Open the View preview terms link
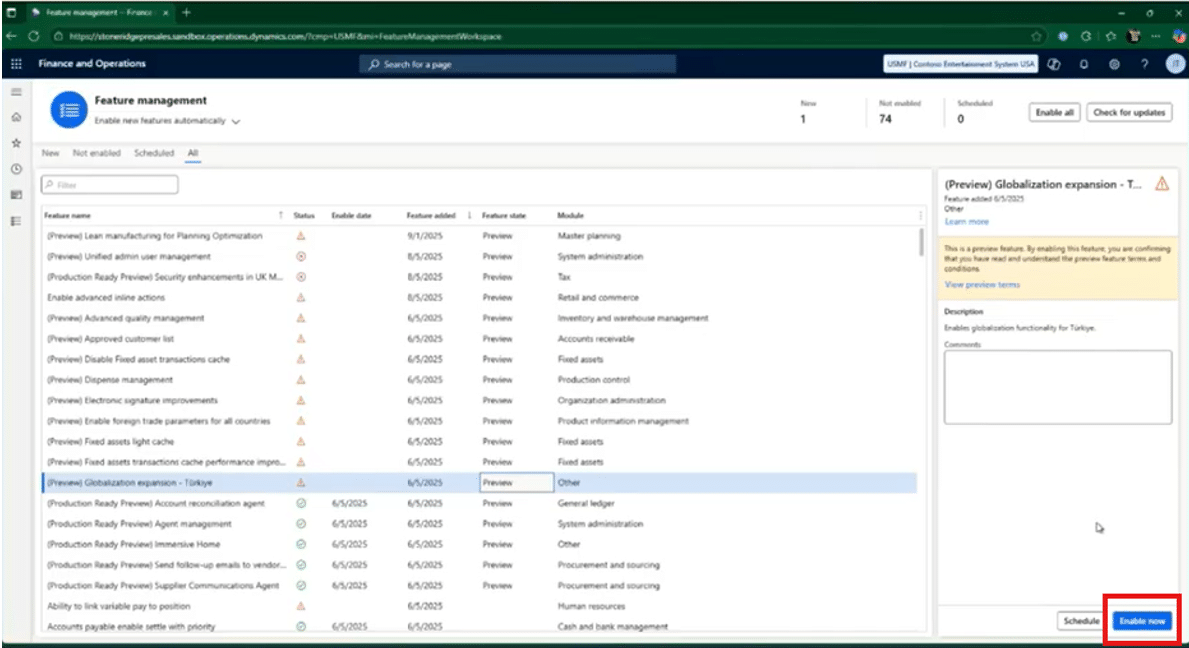The image size is (1189, 648). [x=982, y=285]
